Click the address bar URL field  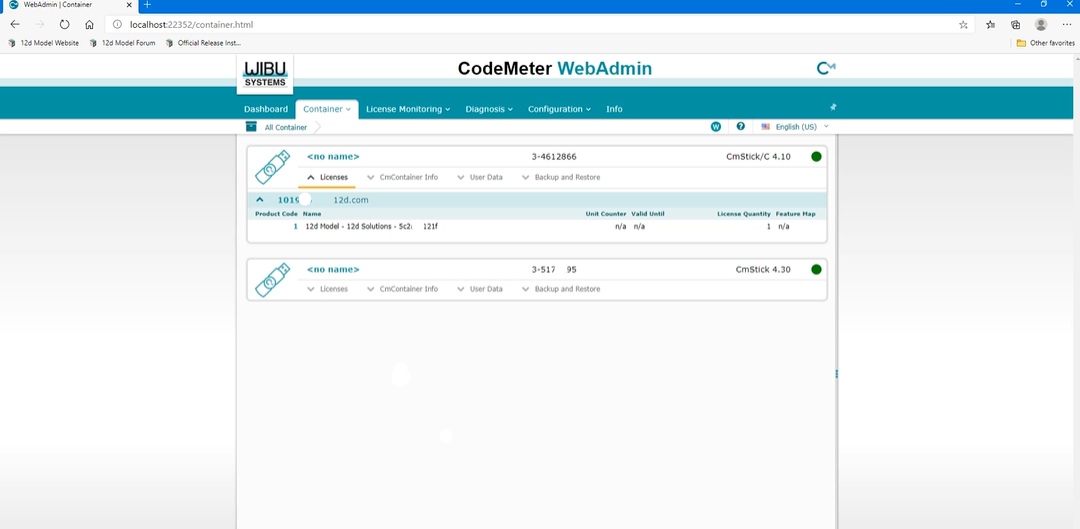[x=537, y=24]
